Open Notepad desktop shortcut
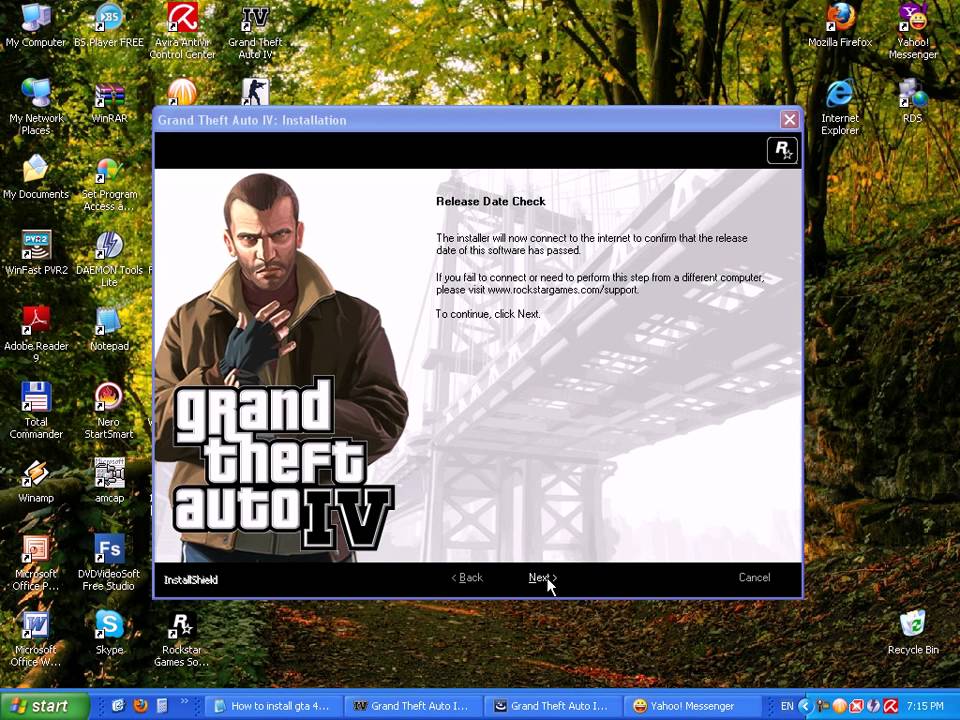Viewport: 960px width, 720px height. [x=109, y=329]
